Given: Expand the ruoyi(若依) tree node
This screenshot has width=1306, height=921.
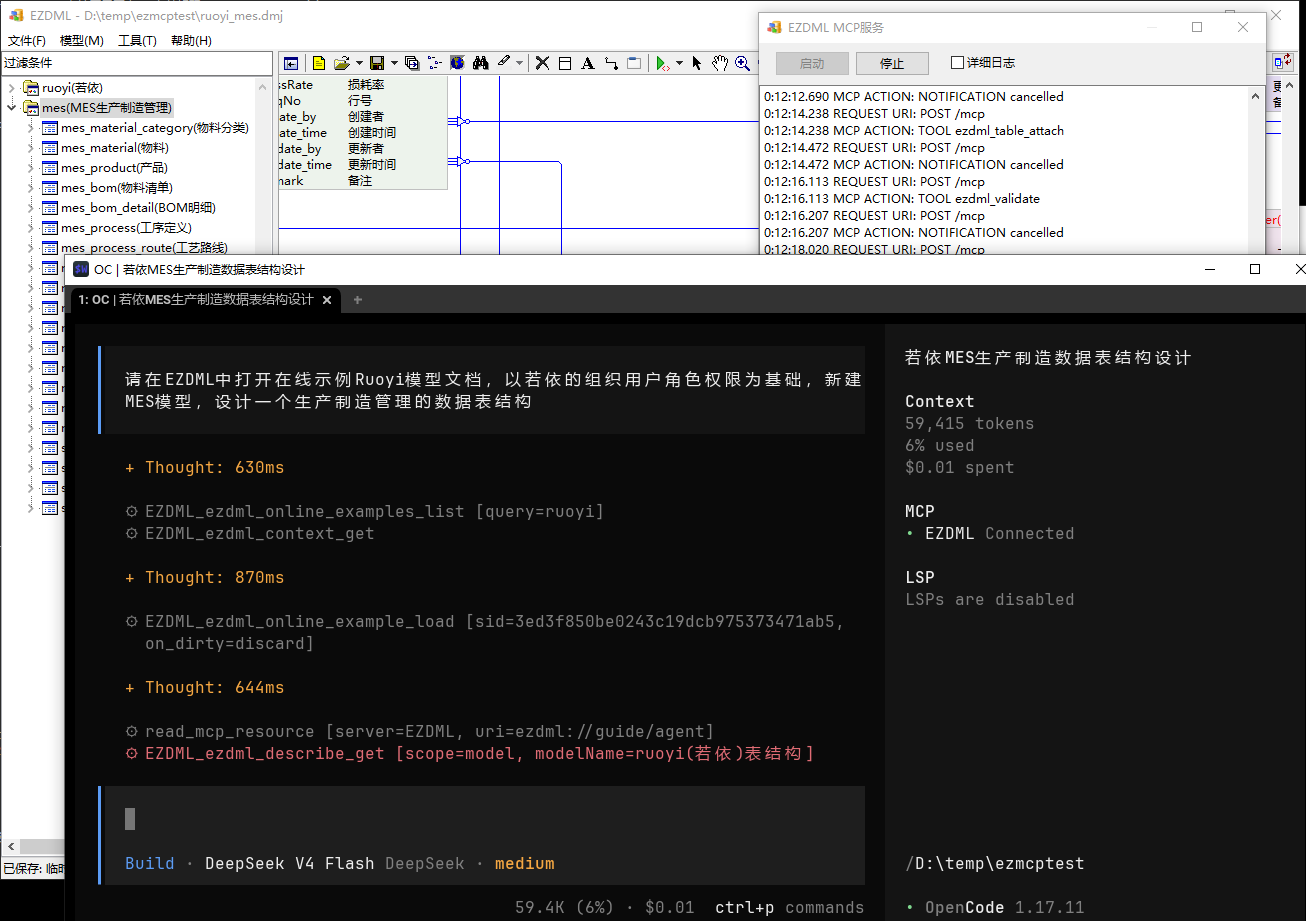Looking at the screenshot, I should 13,88.
